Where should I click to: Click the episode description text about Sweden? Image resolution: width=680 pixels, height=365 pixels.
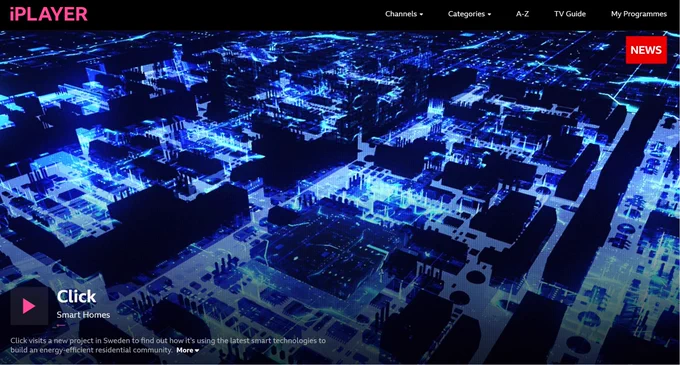(x=168, y=345)
